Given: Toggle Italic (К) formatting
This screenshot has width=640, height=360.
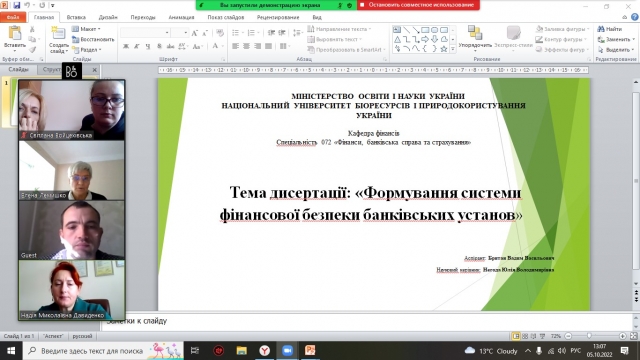Looking at the screenshot, I should pos(137,46).
